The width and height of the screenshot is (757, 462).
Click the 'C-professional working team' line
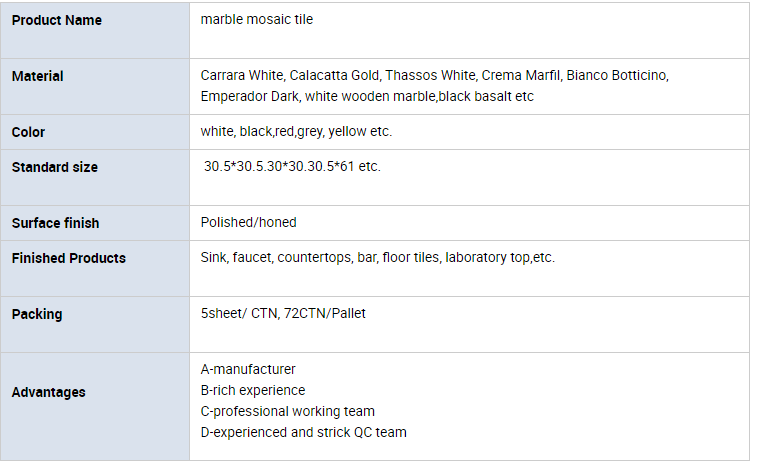click(288, 411)
